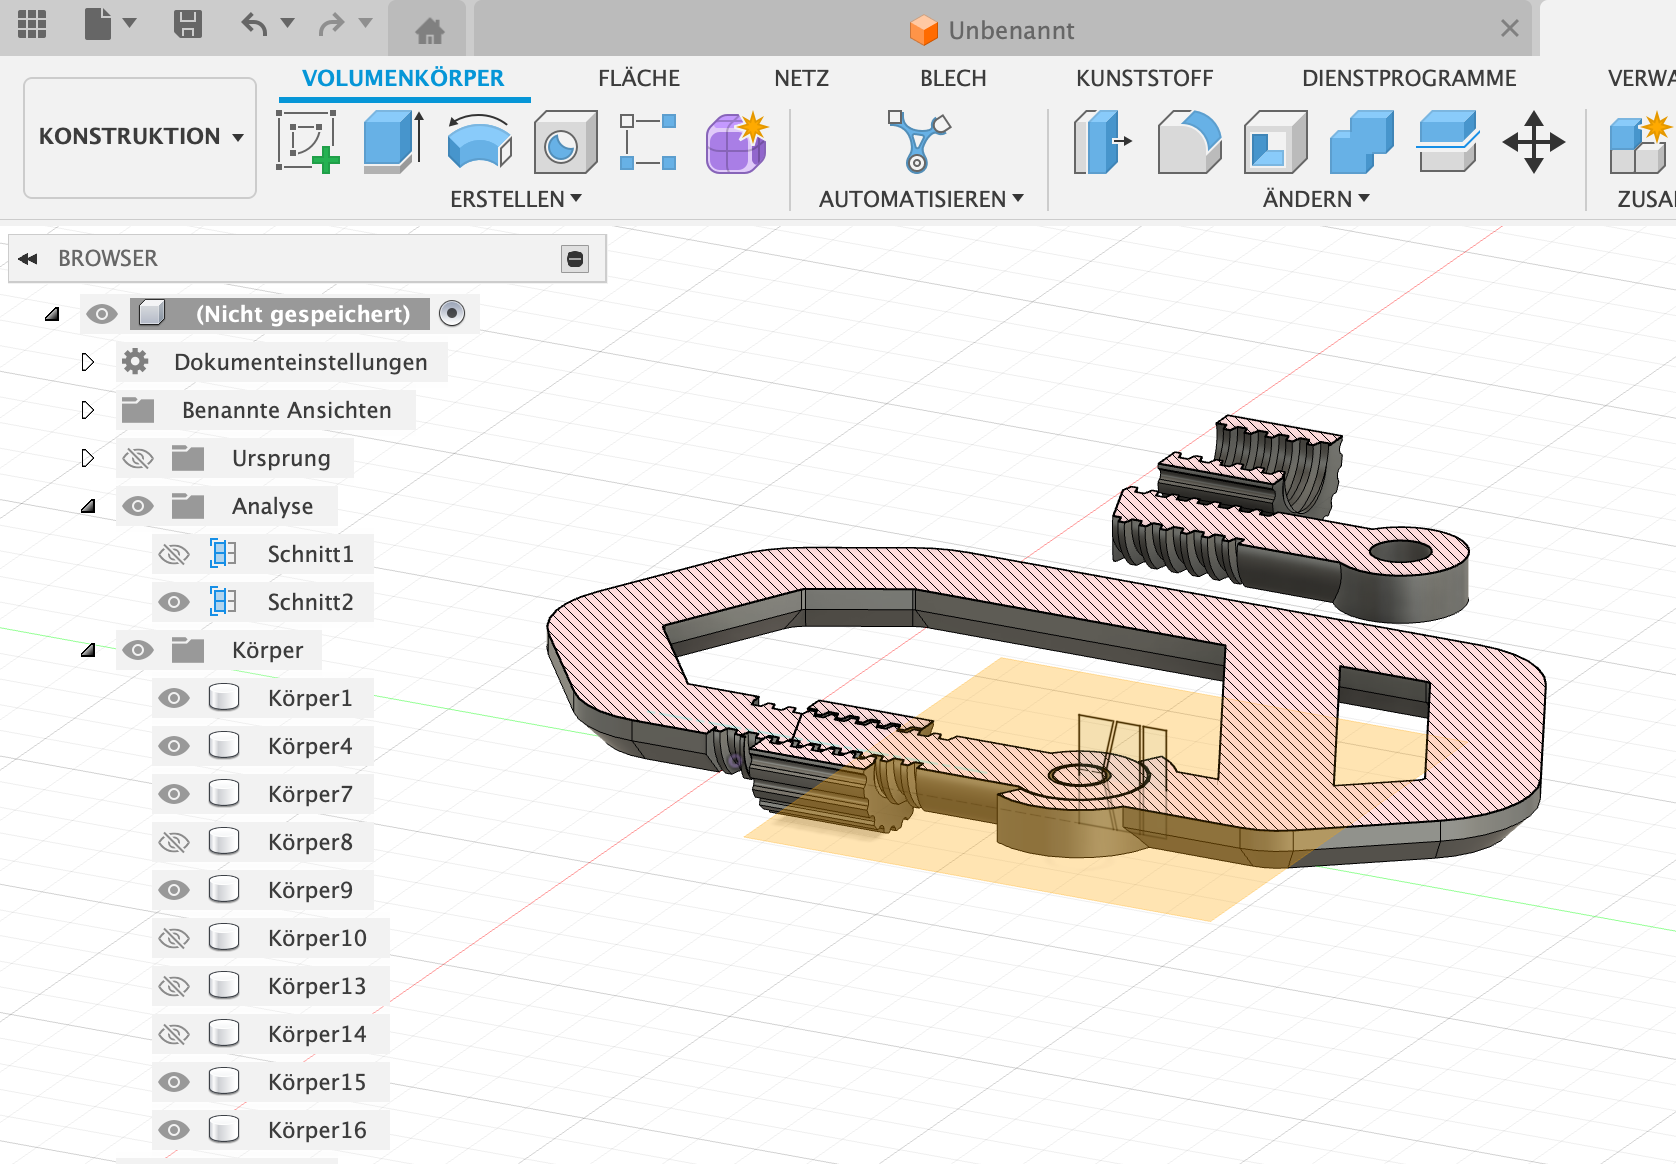Show the Schnitt1 section
The height and width of the screenshot is (1164, 1676).
[x=174, y=554]
